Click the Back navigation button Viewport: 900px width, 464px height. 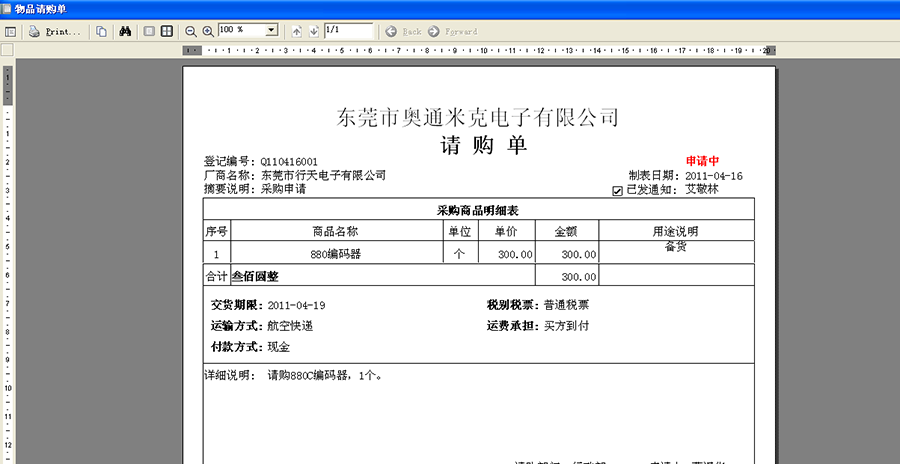coord(404,32)
